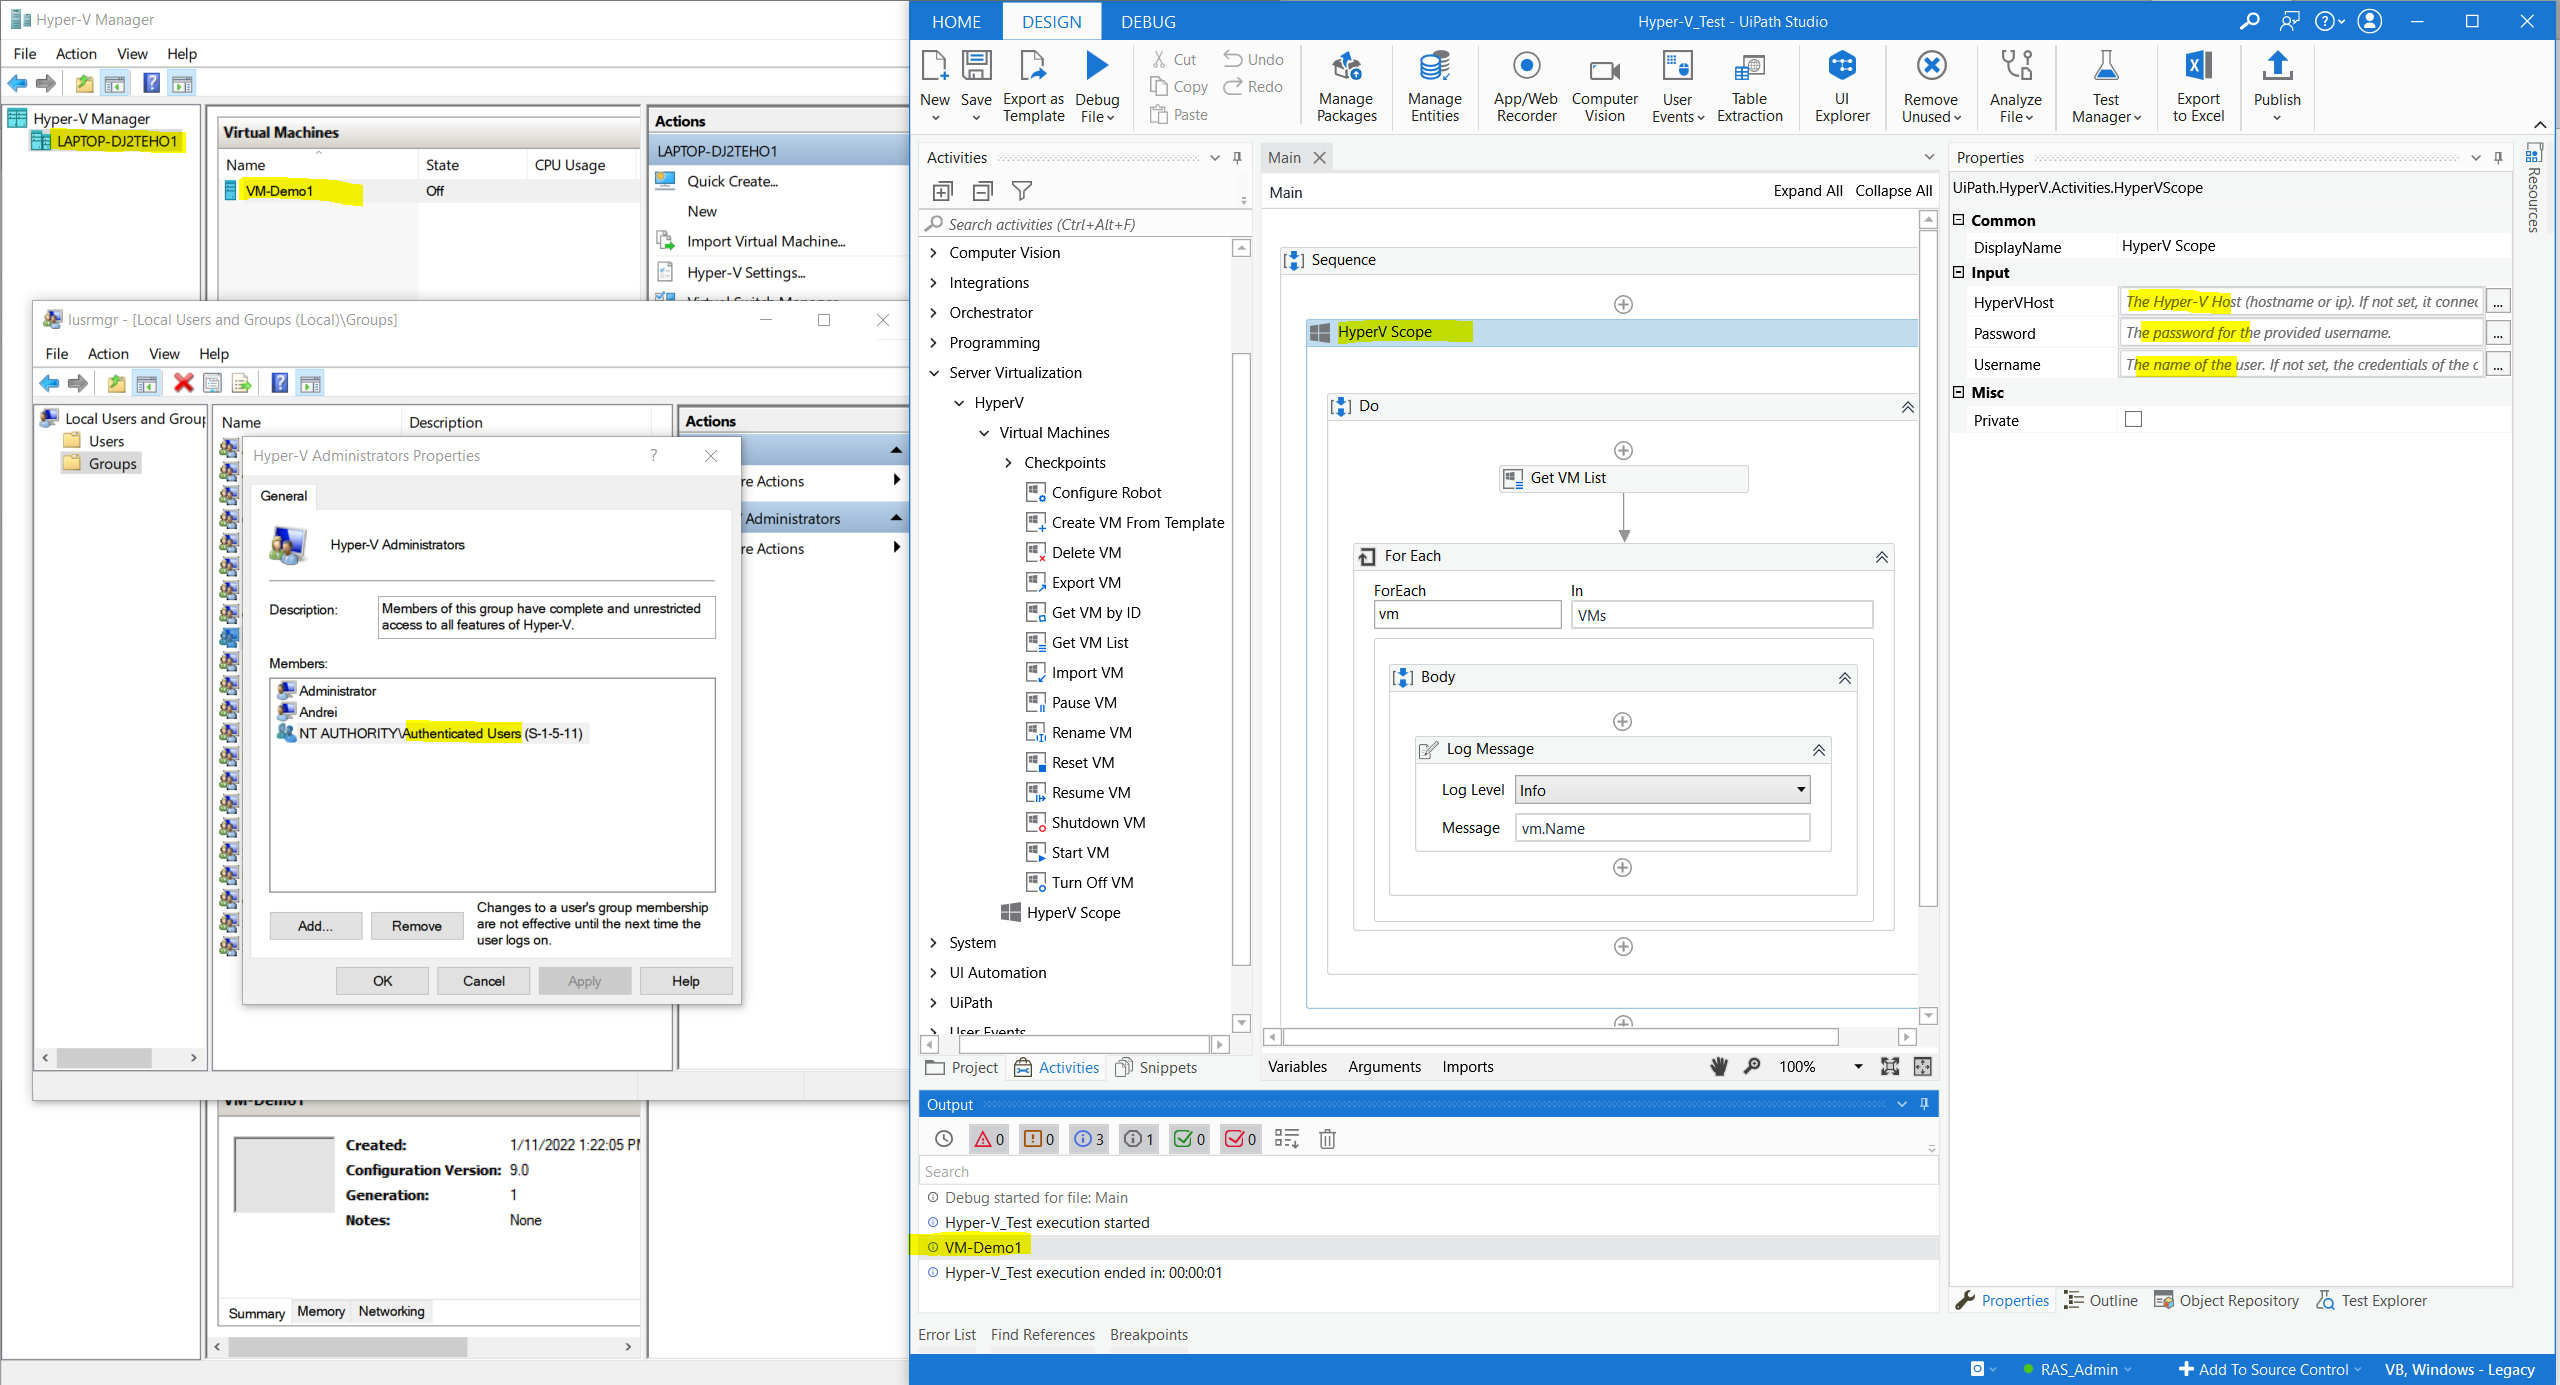Screen dimensions: 2560x1385
Task: Click OK in Hyper-V Administrators Properties
Action: point(382,981)
